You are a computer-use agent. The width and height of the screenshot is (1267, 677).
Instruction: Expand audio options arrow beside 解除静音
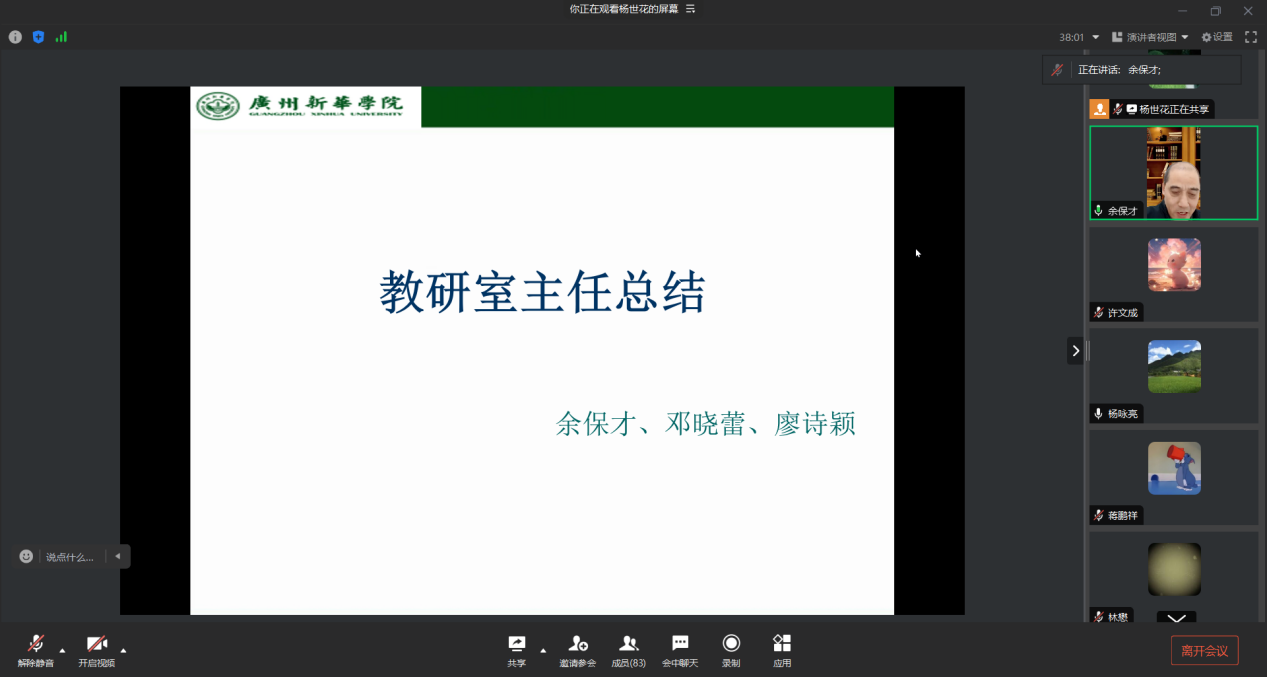coord(62,650)
